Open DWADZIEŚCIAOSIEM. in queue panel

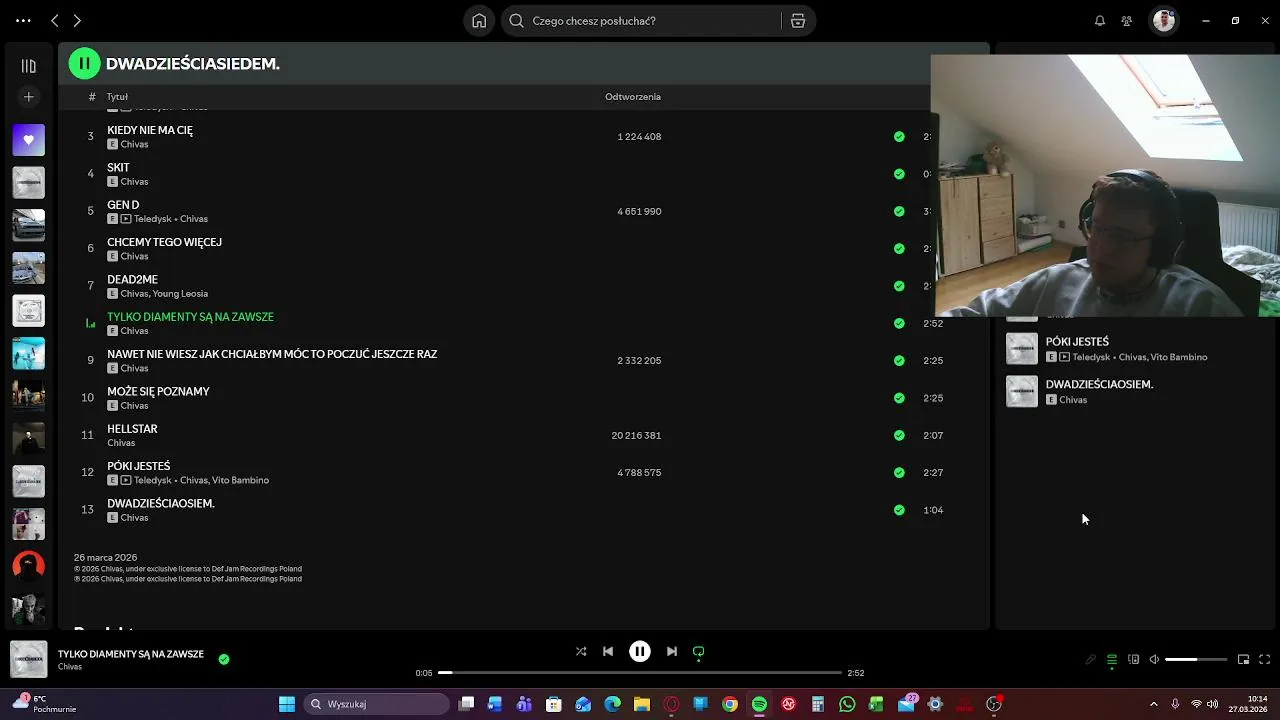click(x=1099, y=384)
